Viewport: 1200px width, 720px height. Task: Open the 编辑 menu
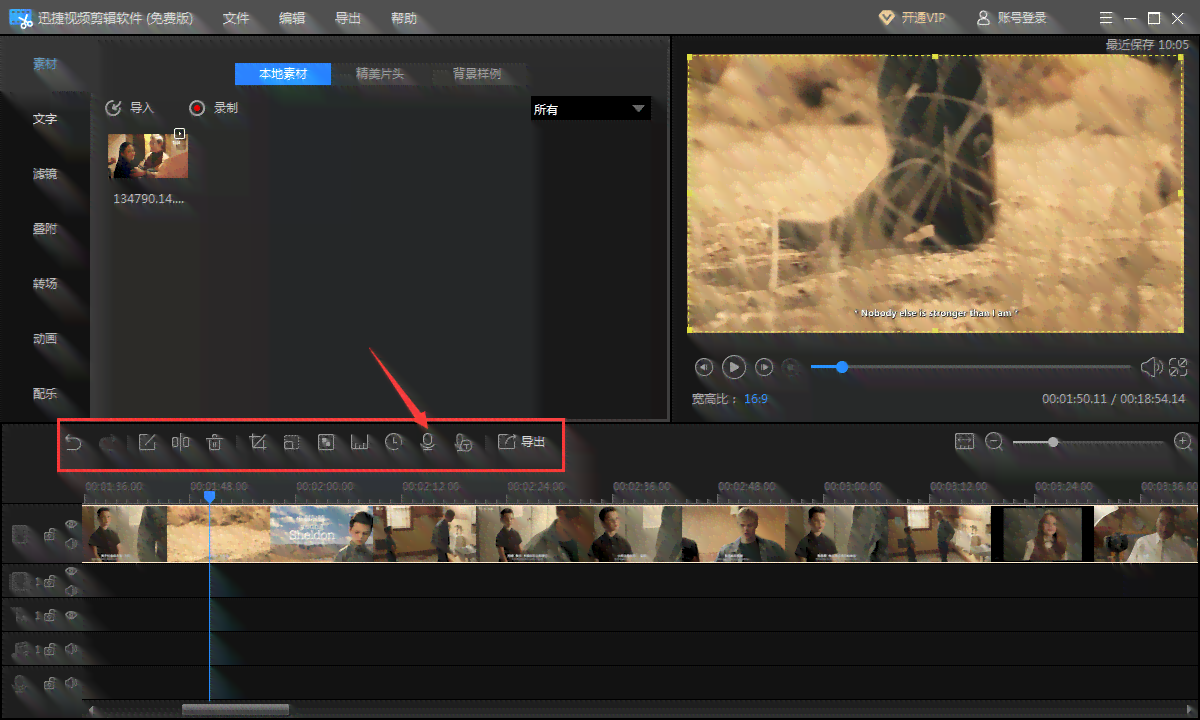[292, 18]
